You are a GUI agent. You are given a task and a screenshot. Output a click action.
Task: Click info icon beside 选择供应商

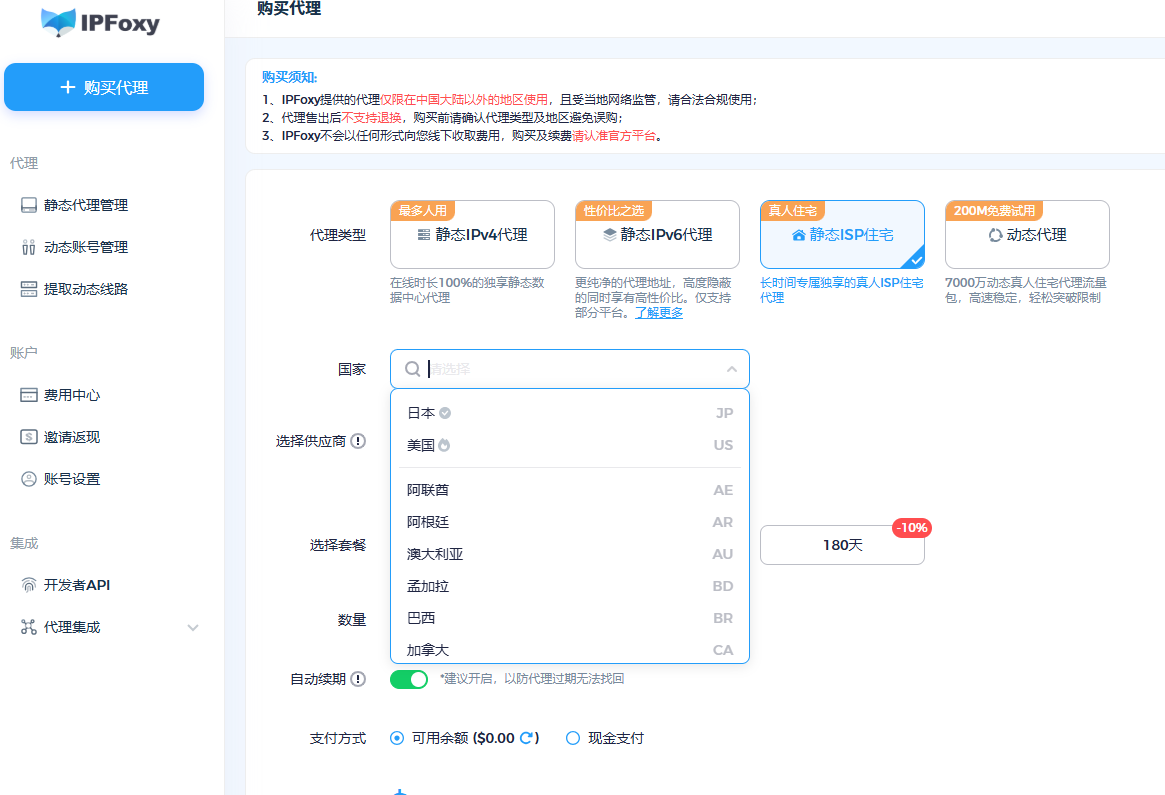pyautogui.click(x=358, y=441)
